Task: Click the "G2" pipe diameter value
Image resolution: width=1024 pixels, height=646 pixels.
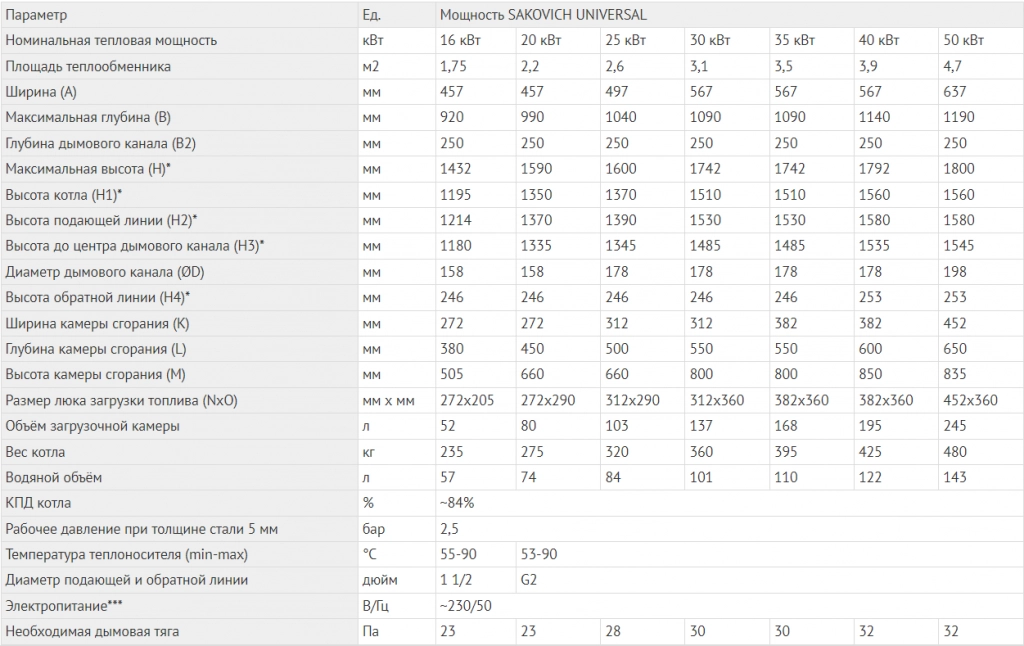Action: pos(530,580)
